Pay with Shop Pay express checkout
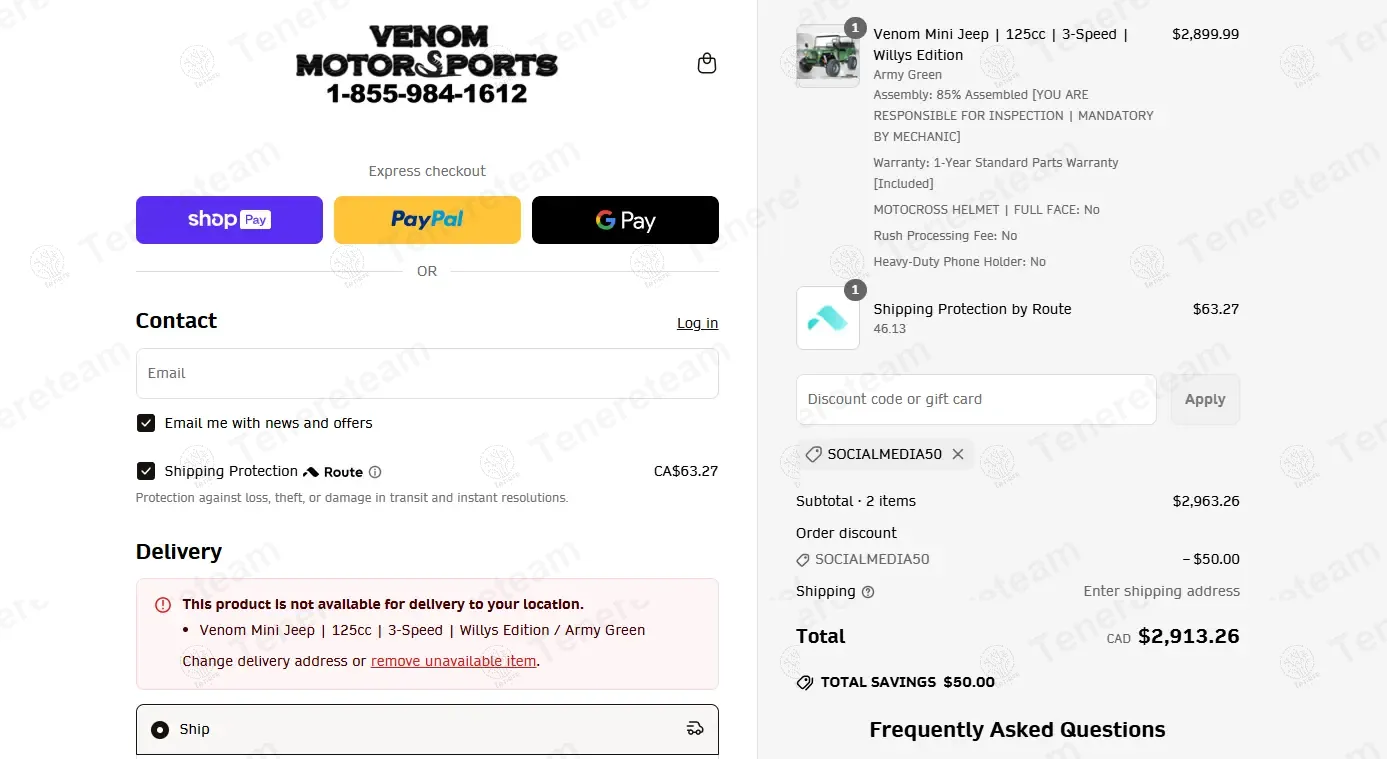1387x759 pixels. (229, 220)
